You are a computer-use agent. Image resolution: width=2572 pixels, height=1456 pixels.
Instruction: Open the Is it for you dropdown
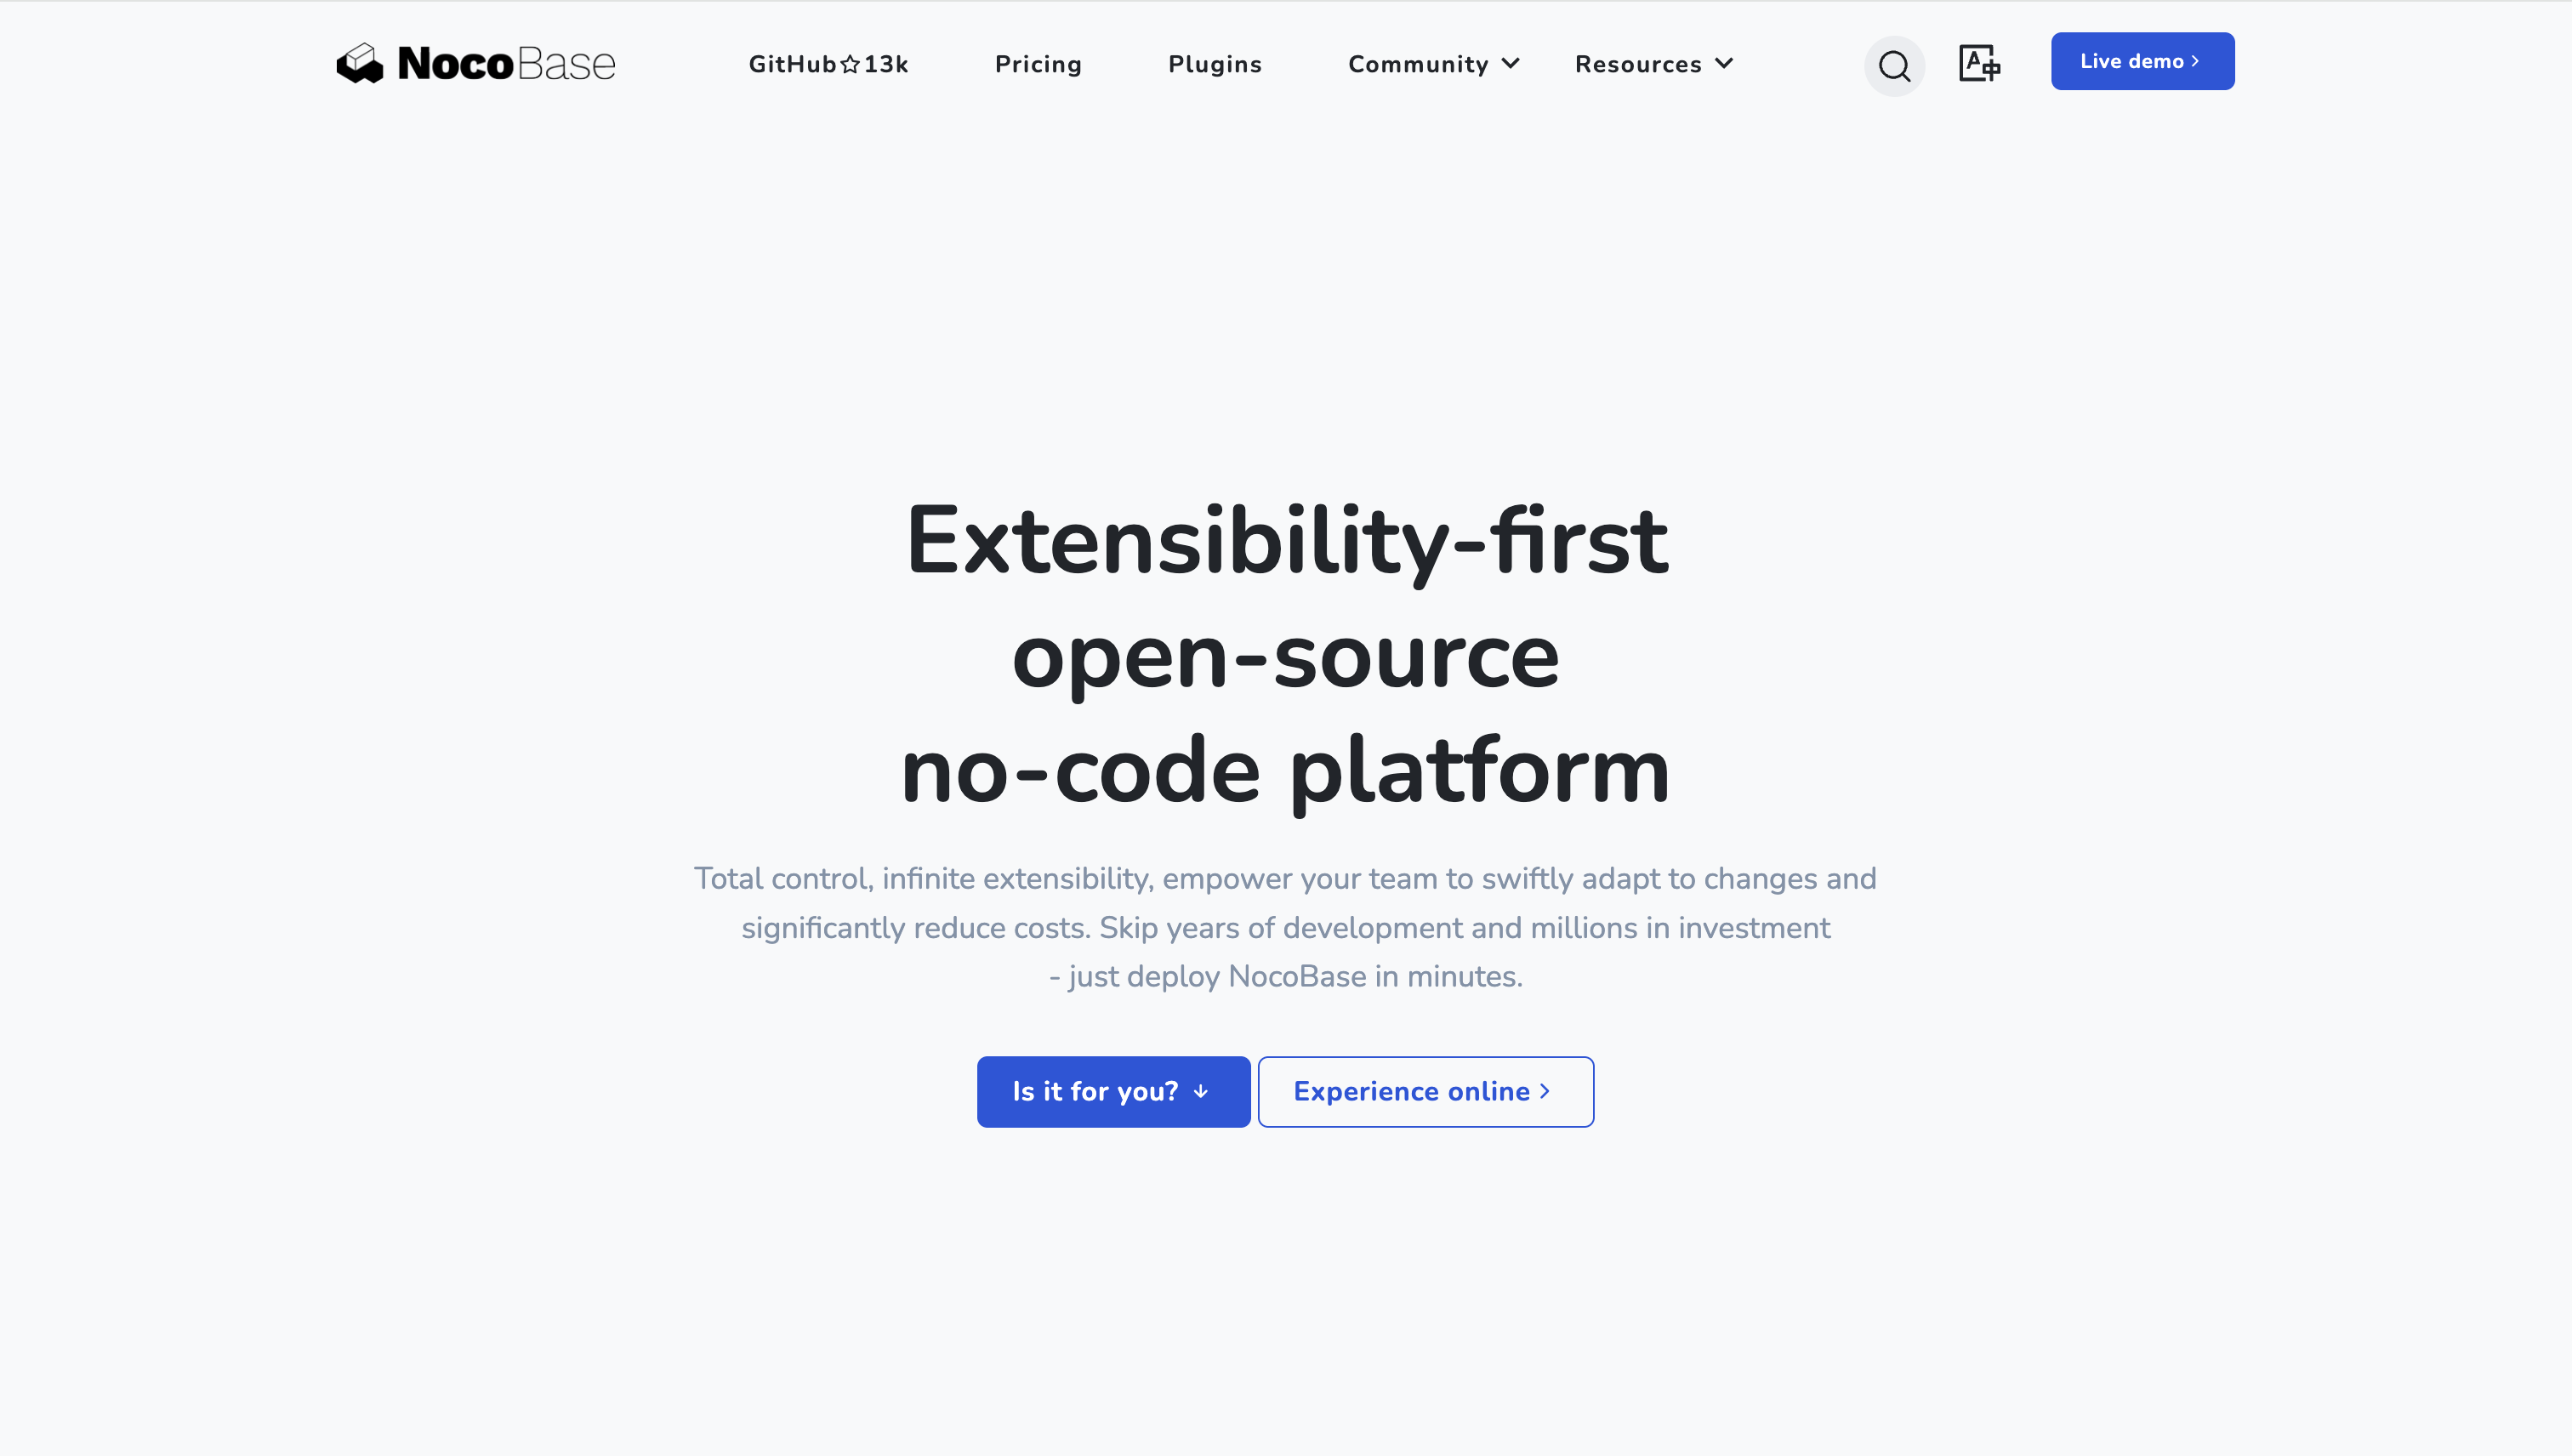(x=1112, y=1090)
